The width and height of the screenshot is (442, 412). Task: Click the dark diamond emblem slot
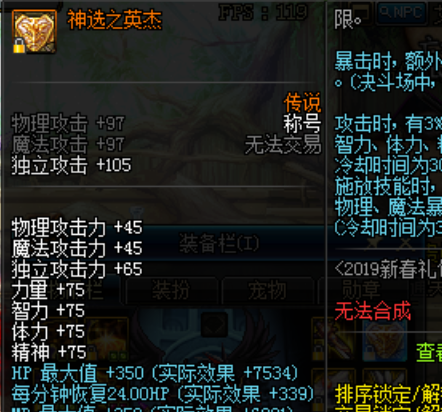[214, 324]
